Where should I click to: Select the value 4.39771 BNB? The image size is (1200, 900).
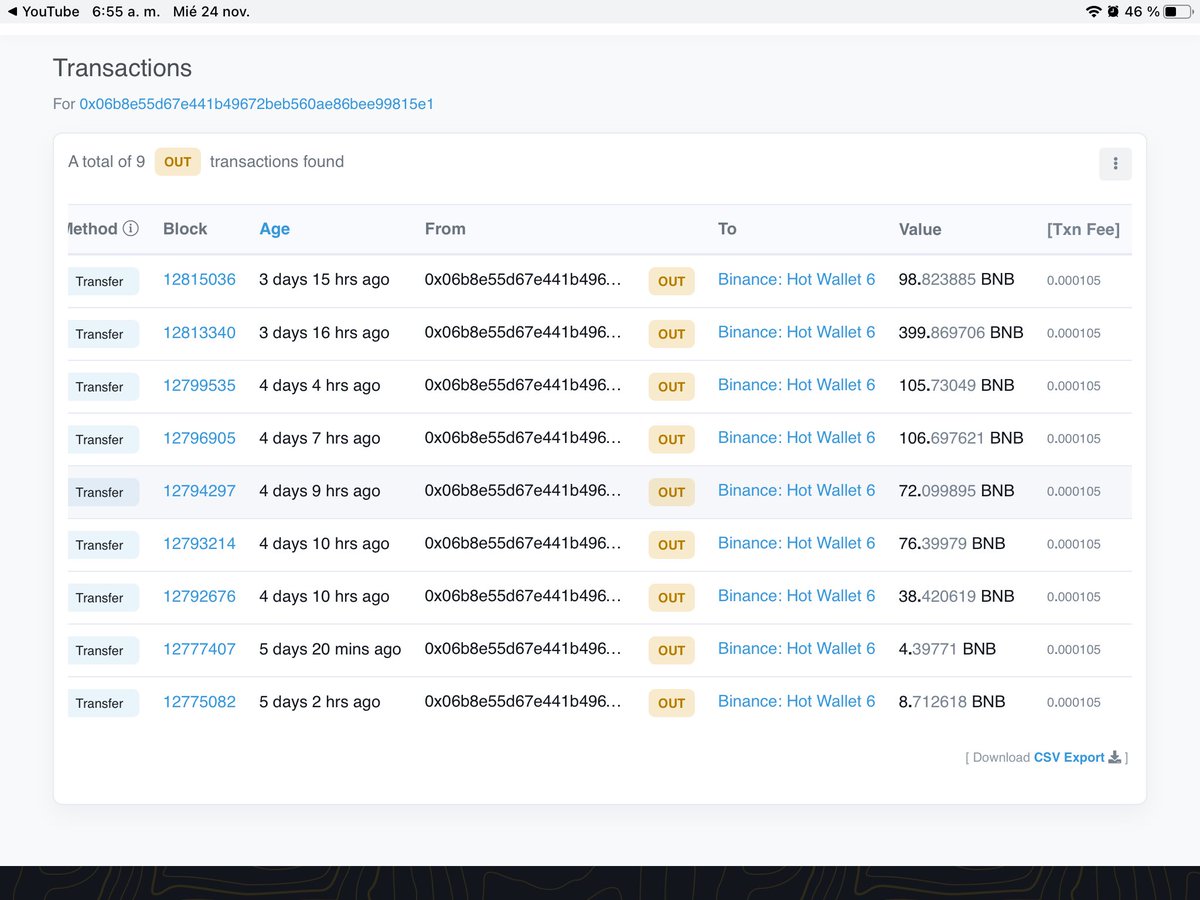point(947,649)
